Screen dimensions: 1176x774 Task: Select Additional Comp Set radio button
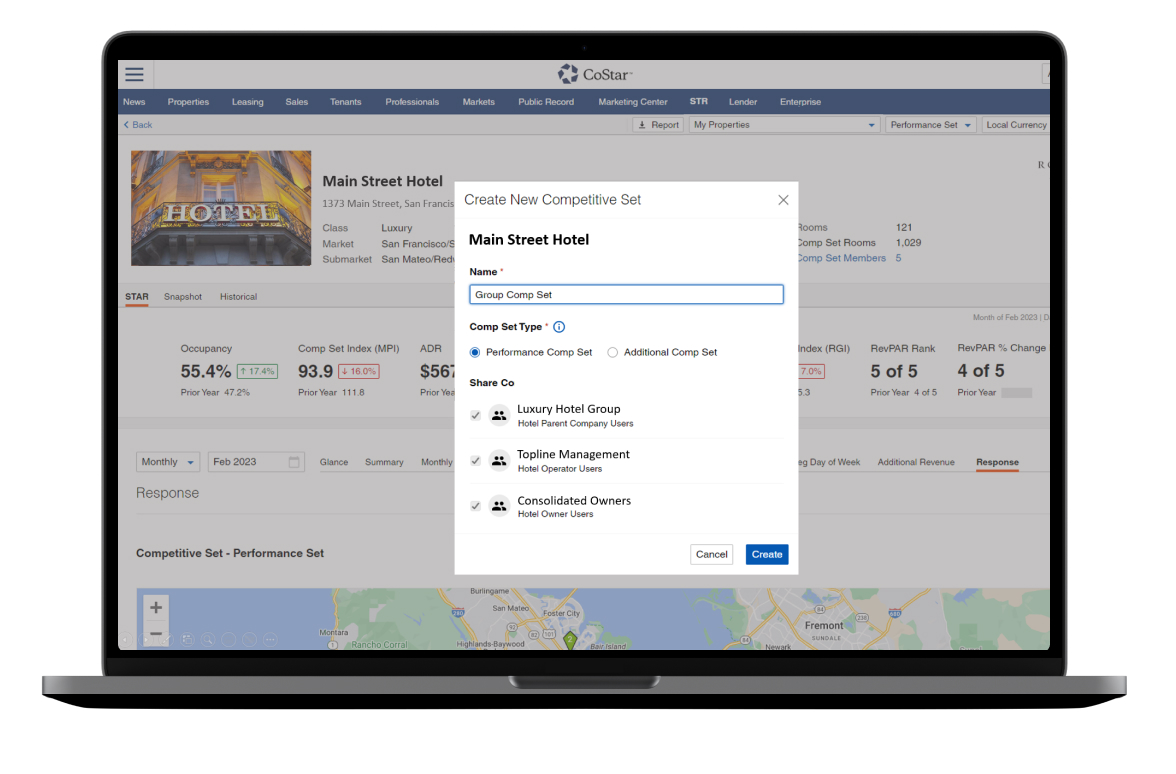point(613,352)
